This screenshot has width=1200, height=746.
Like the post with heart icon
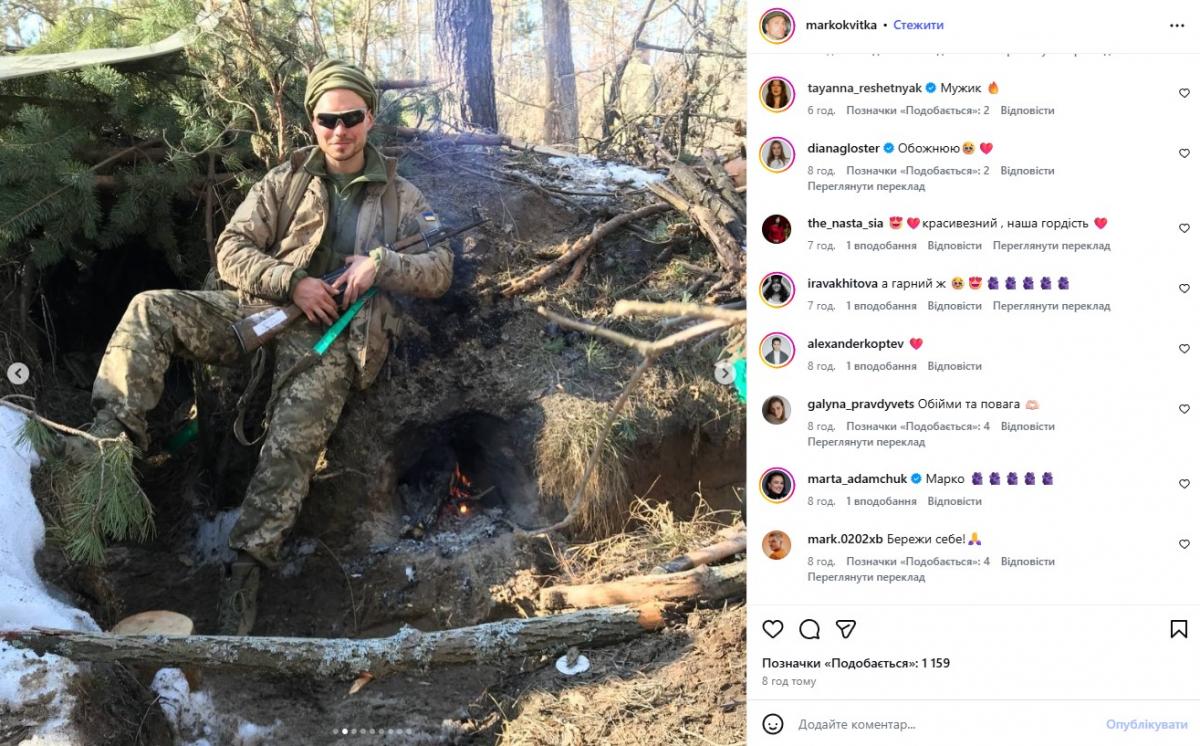(x=773, y=629)
